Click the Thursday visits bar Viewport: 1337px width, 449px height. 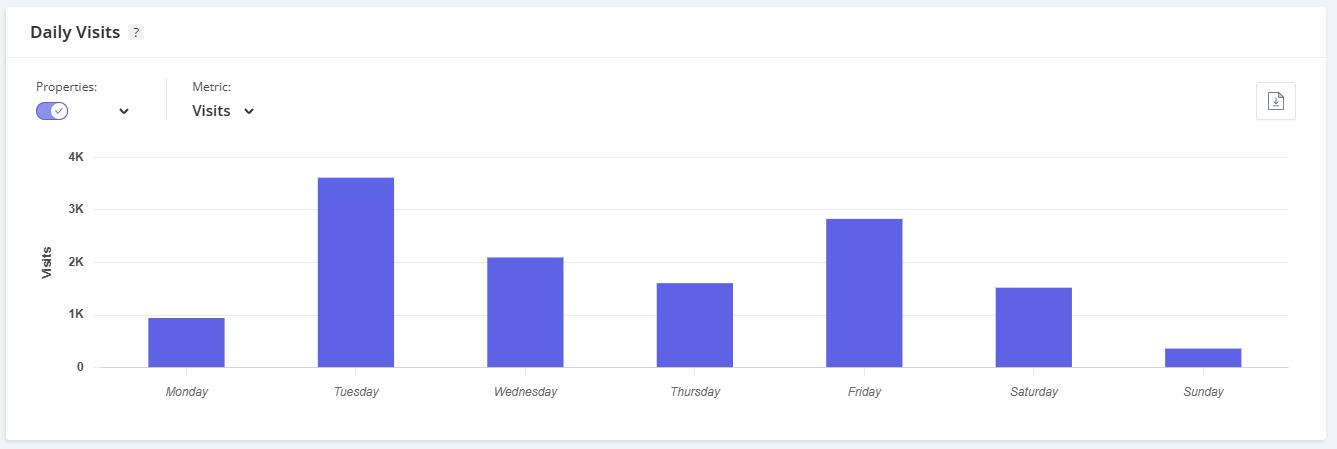[695, 325]
